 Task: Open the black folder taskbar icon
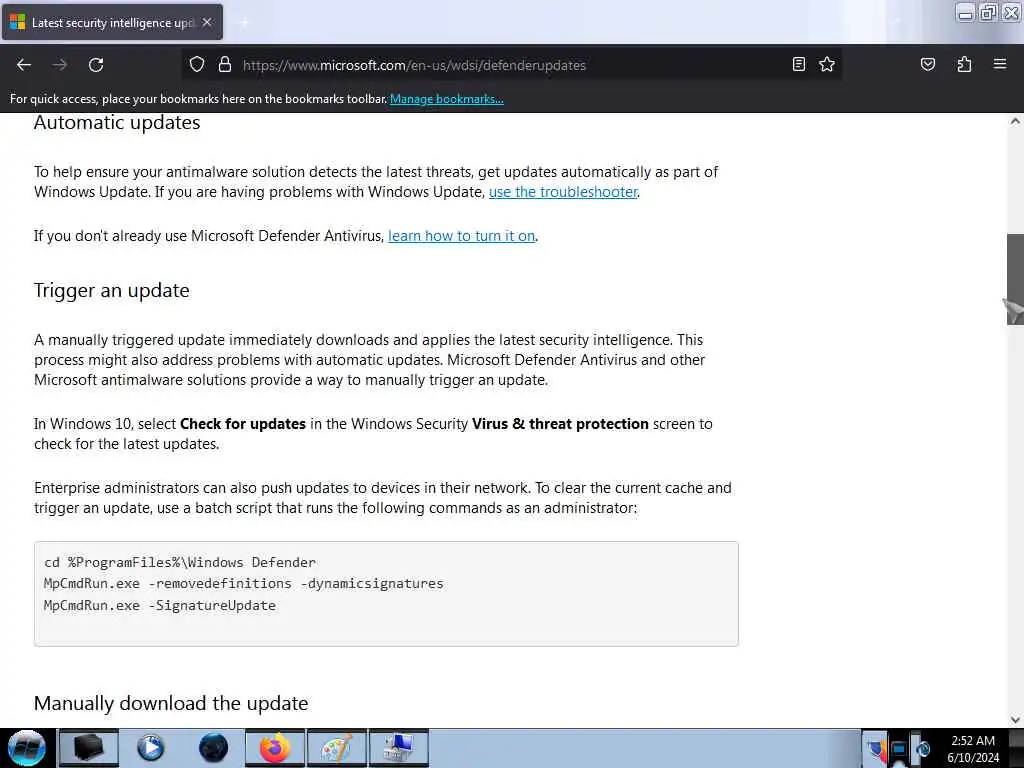(89, 748)
